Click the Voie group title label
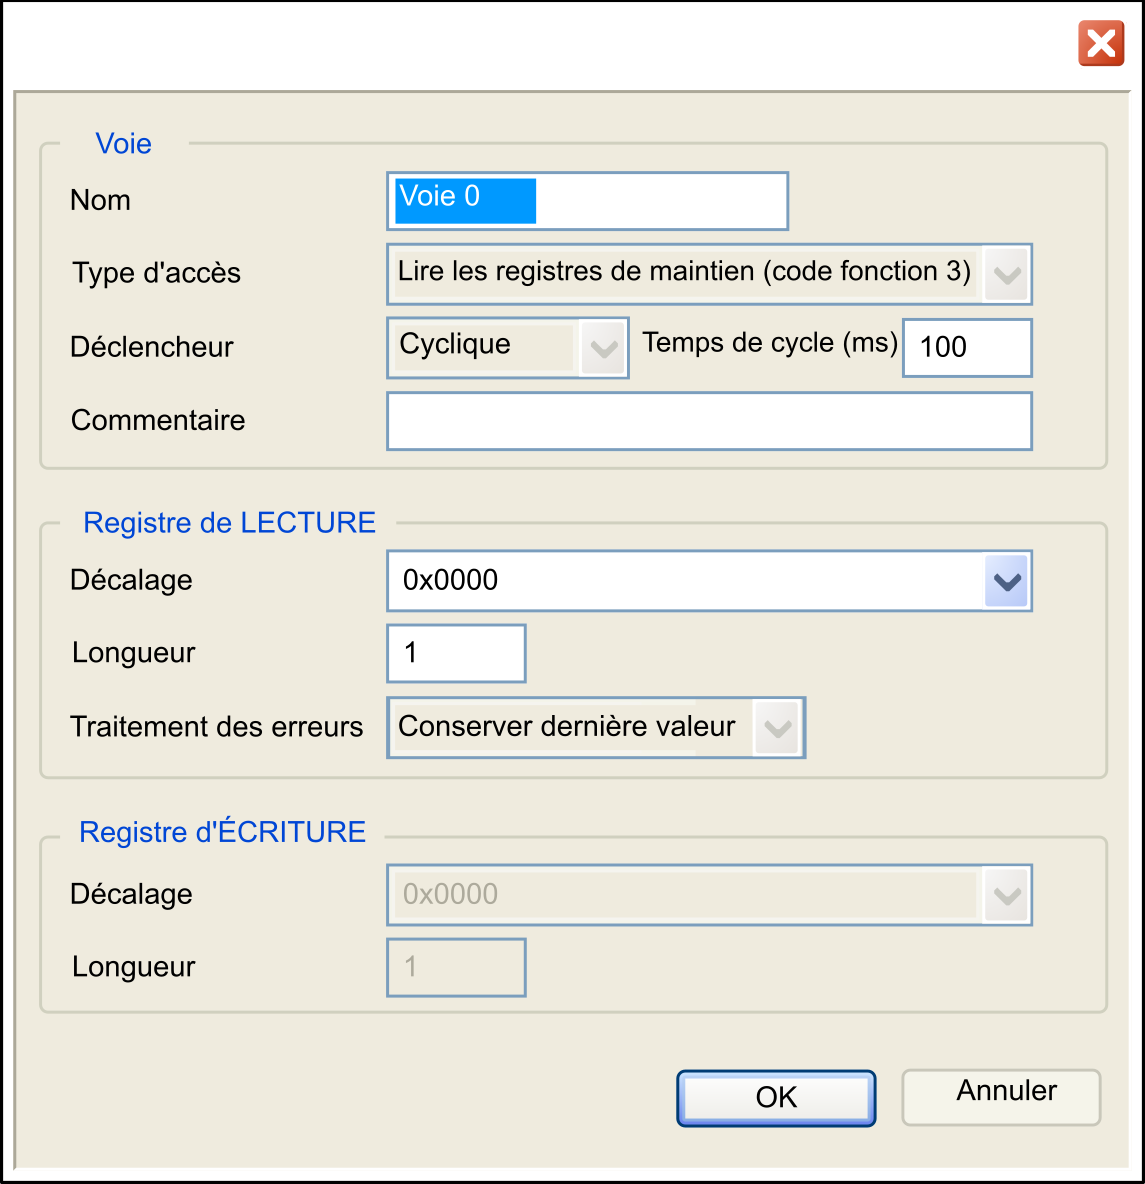Viewport: 1145px width, 1184px height. 123,143
